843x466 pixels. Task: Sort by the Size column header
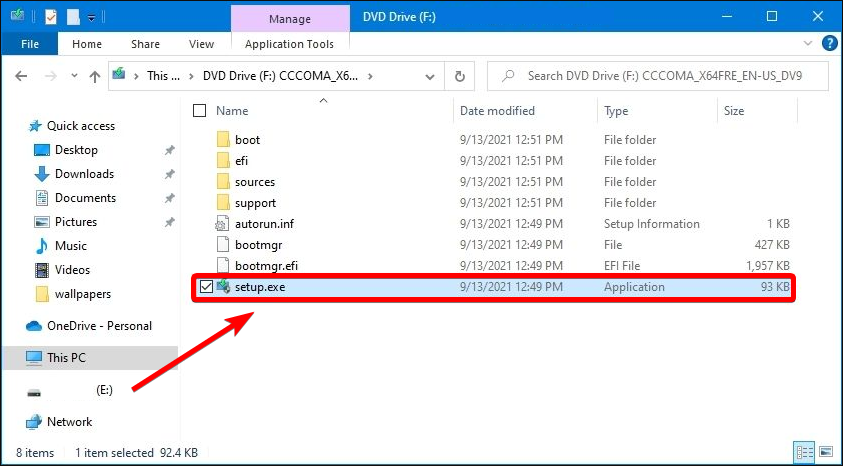pos(734,111)
